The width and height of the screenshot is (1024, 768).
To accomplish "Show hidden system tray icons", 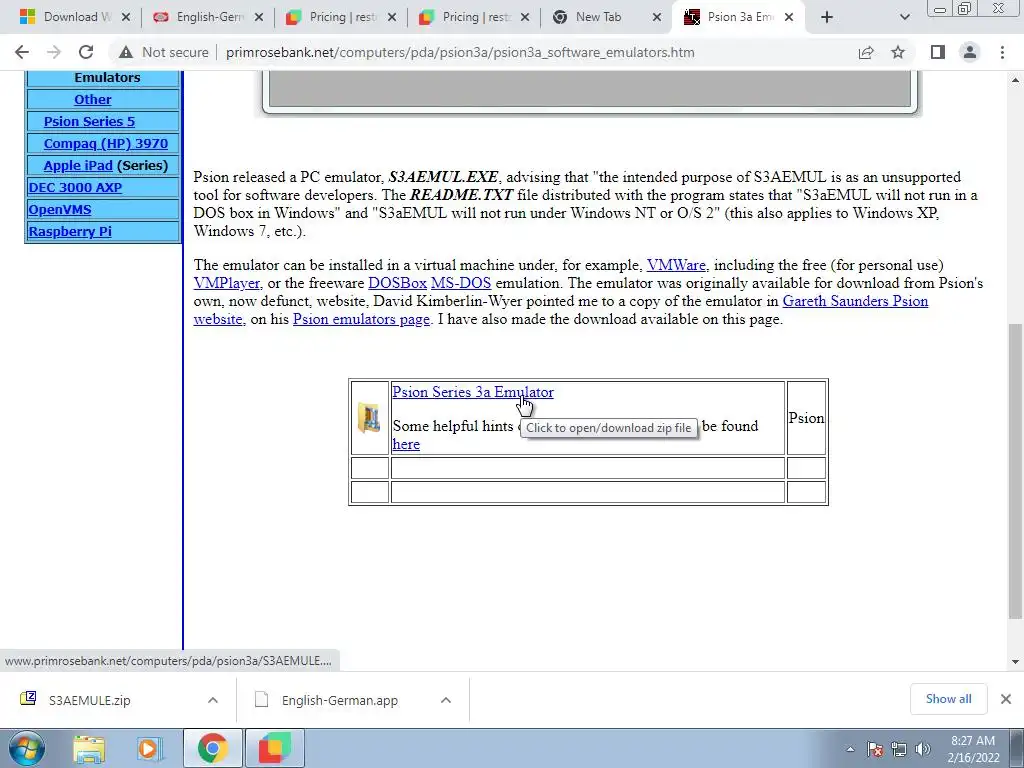I will click(850, 750).
